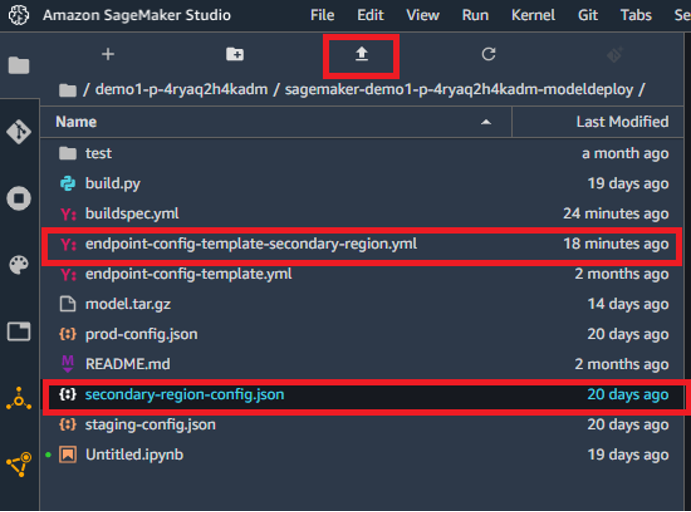Open the Kernel menu
The height and width of the screenshot is (512, 691).
pos(533,15)
